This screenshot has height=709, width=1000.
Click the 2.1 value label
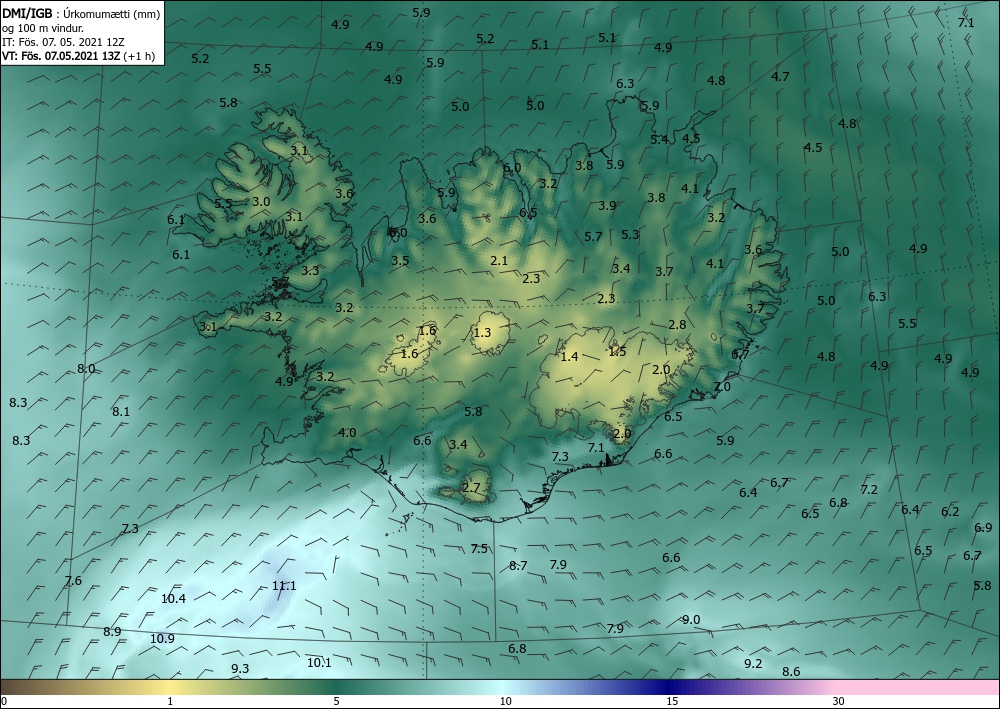click(x=499, y=260)
